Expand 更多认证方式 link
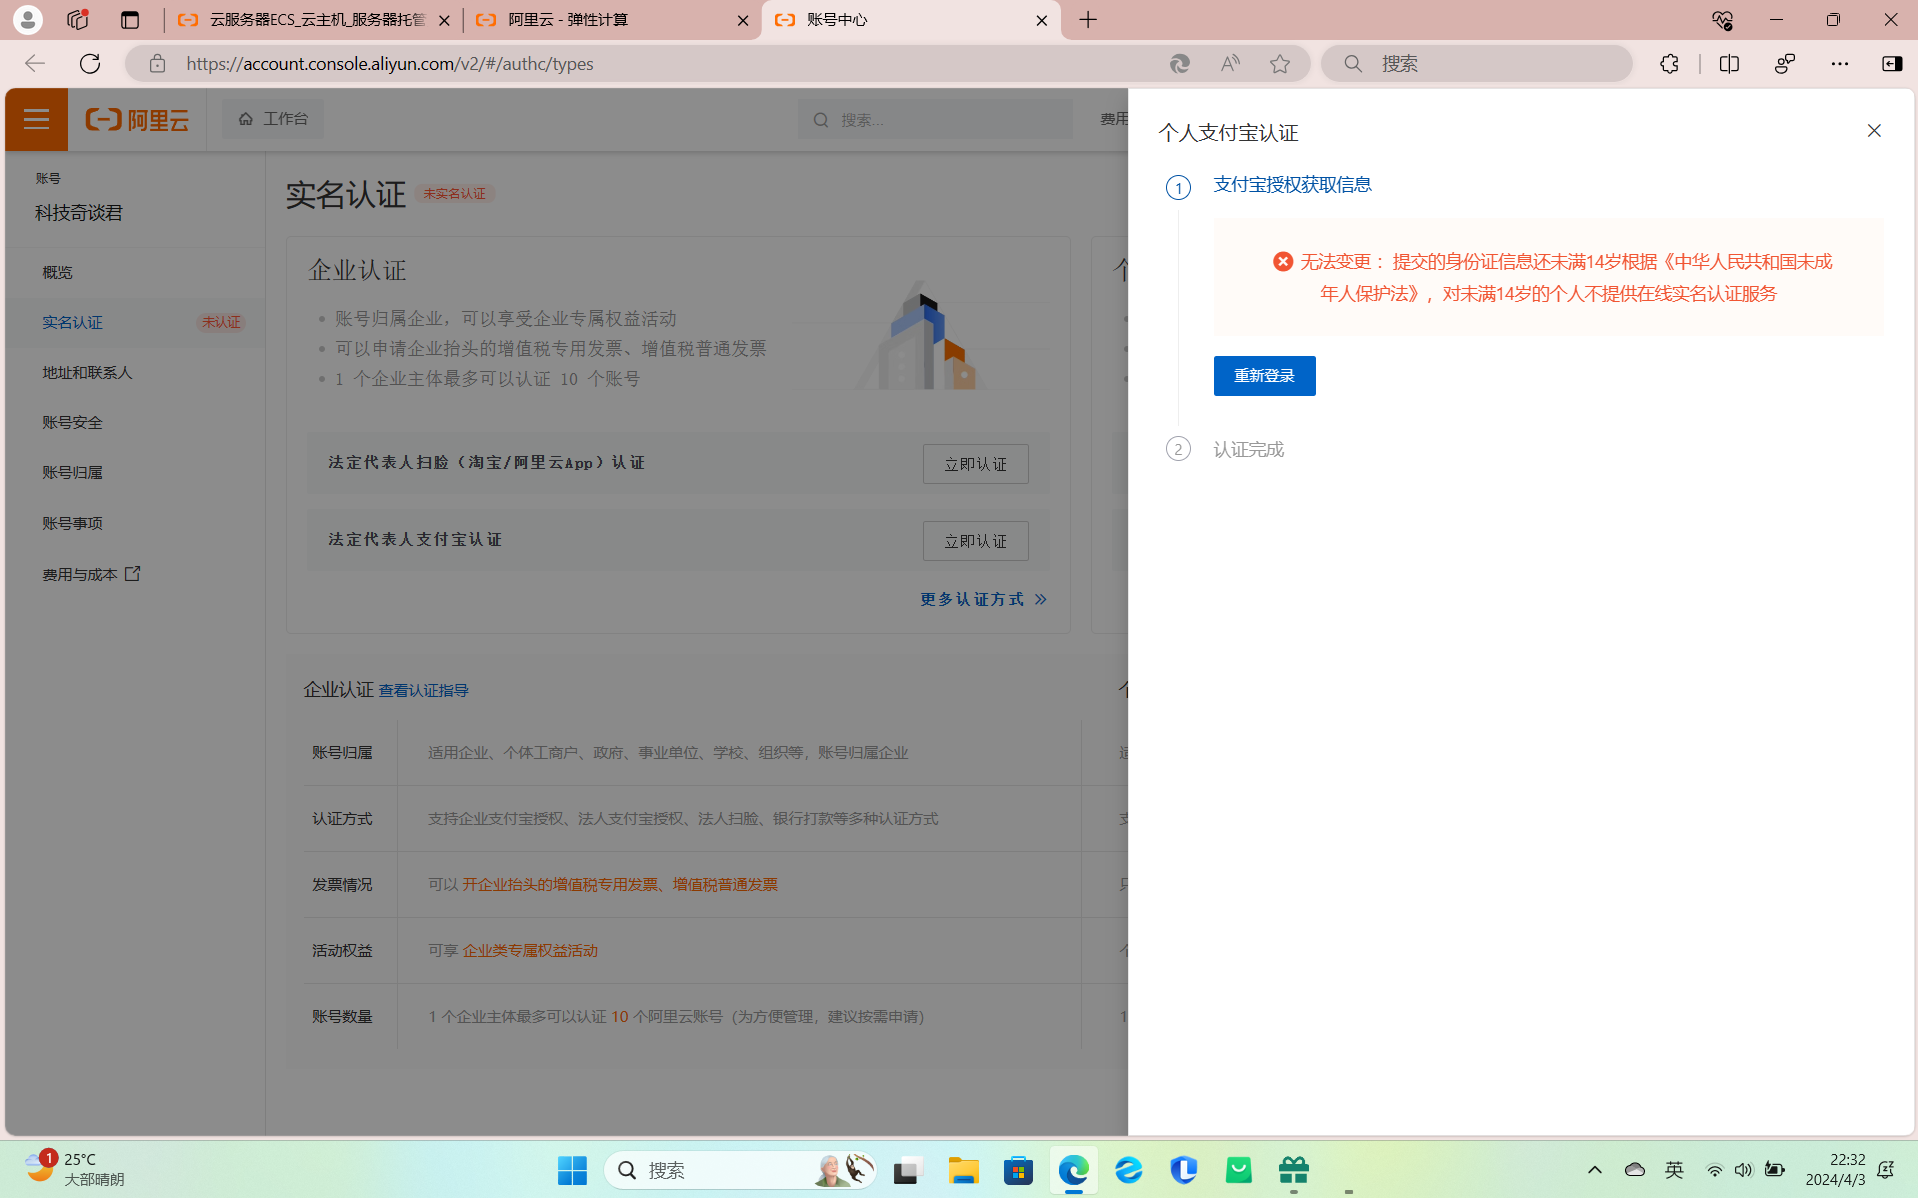The width and height of the screenshot is (1918, 1198). click(982, 599)
